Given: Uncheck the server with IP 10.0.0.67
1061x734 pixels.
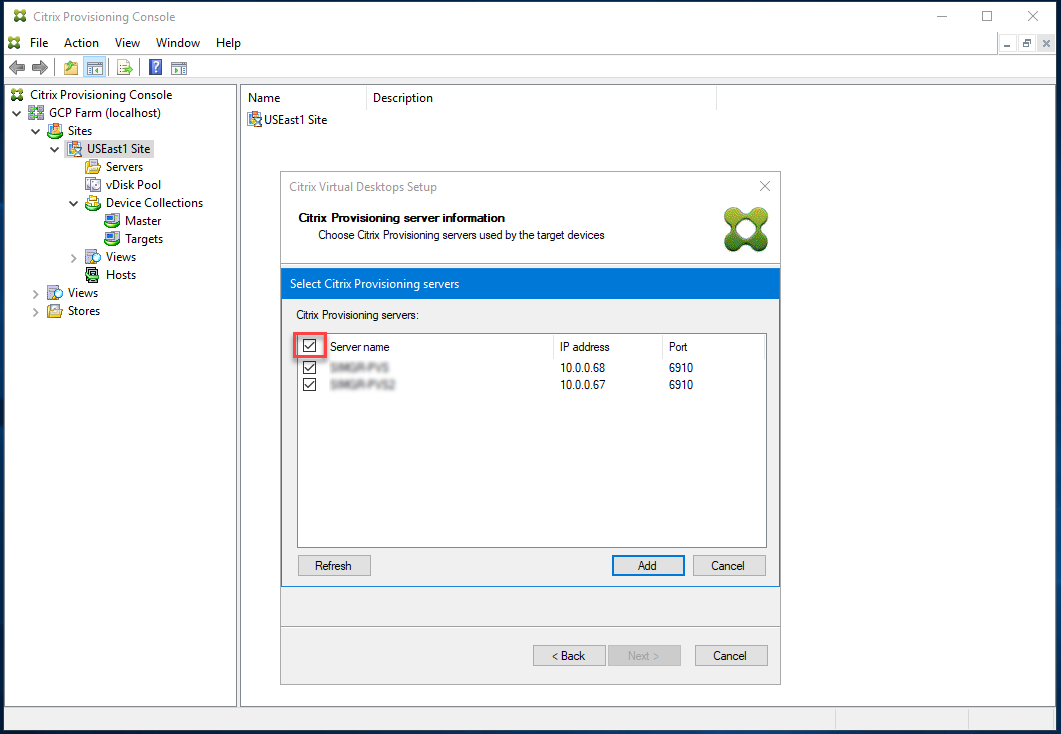Looking at the screenshot, I should pos(310,384).
